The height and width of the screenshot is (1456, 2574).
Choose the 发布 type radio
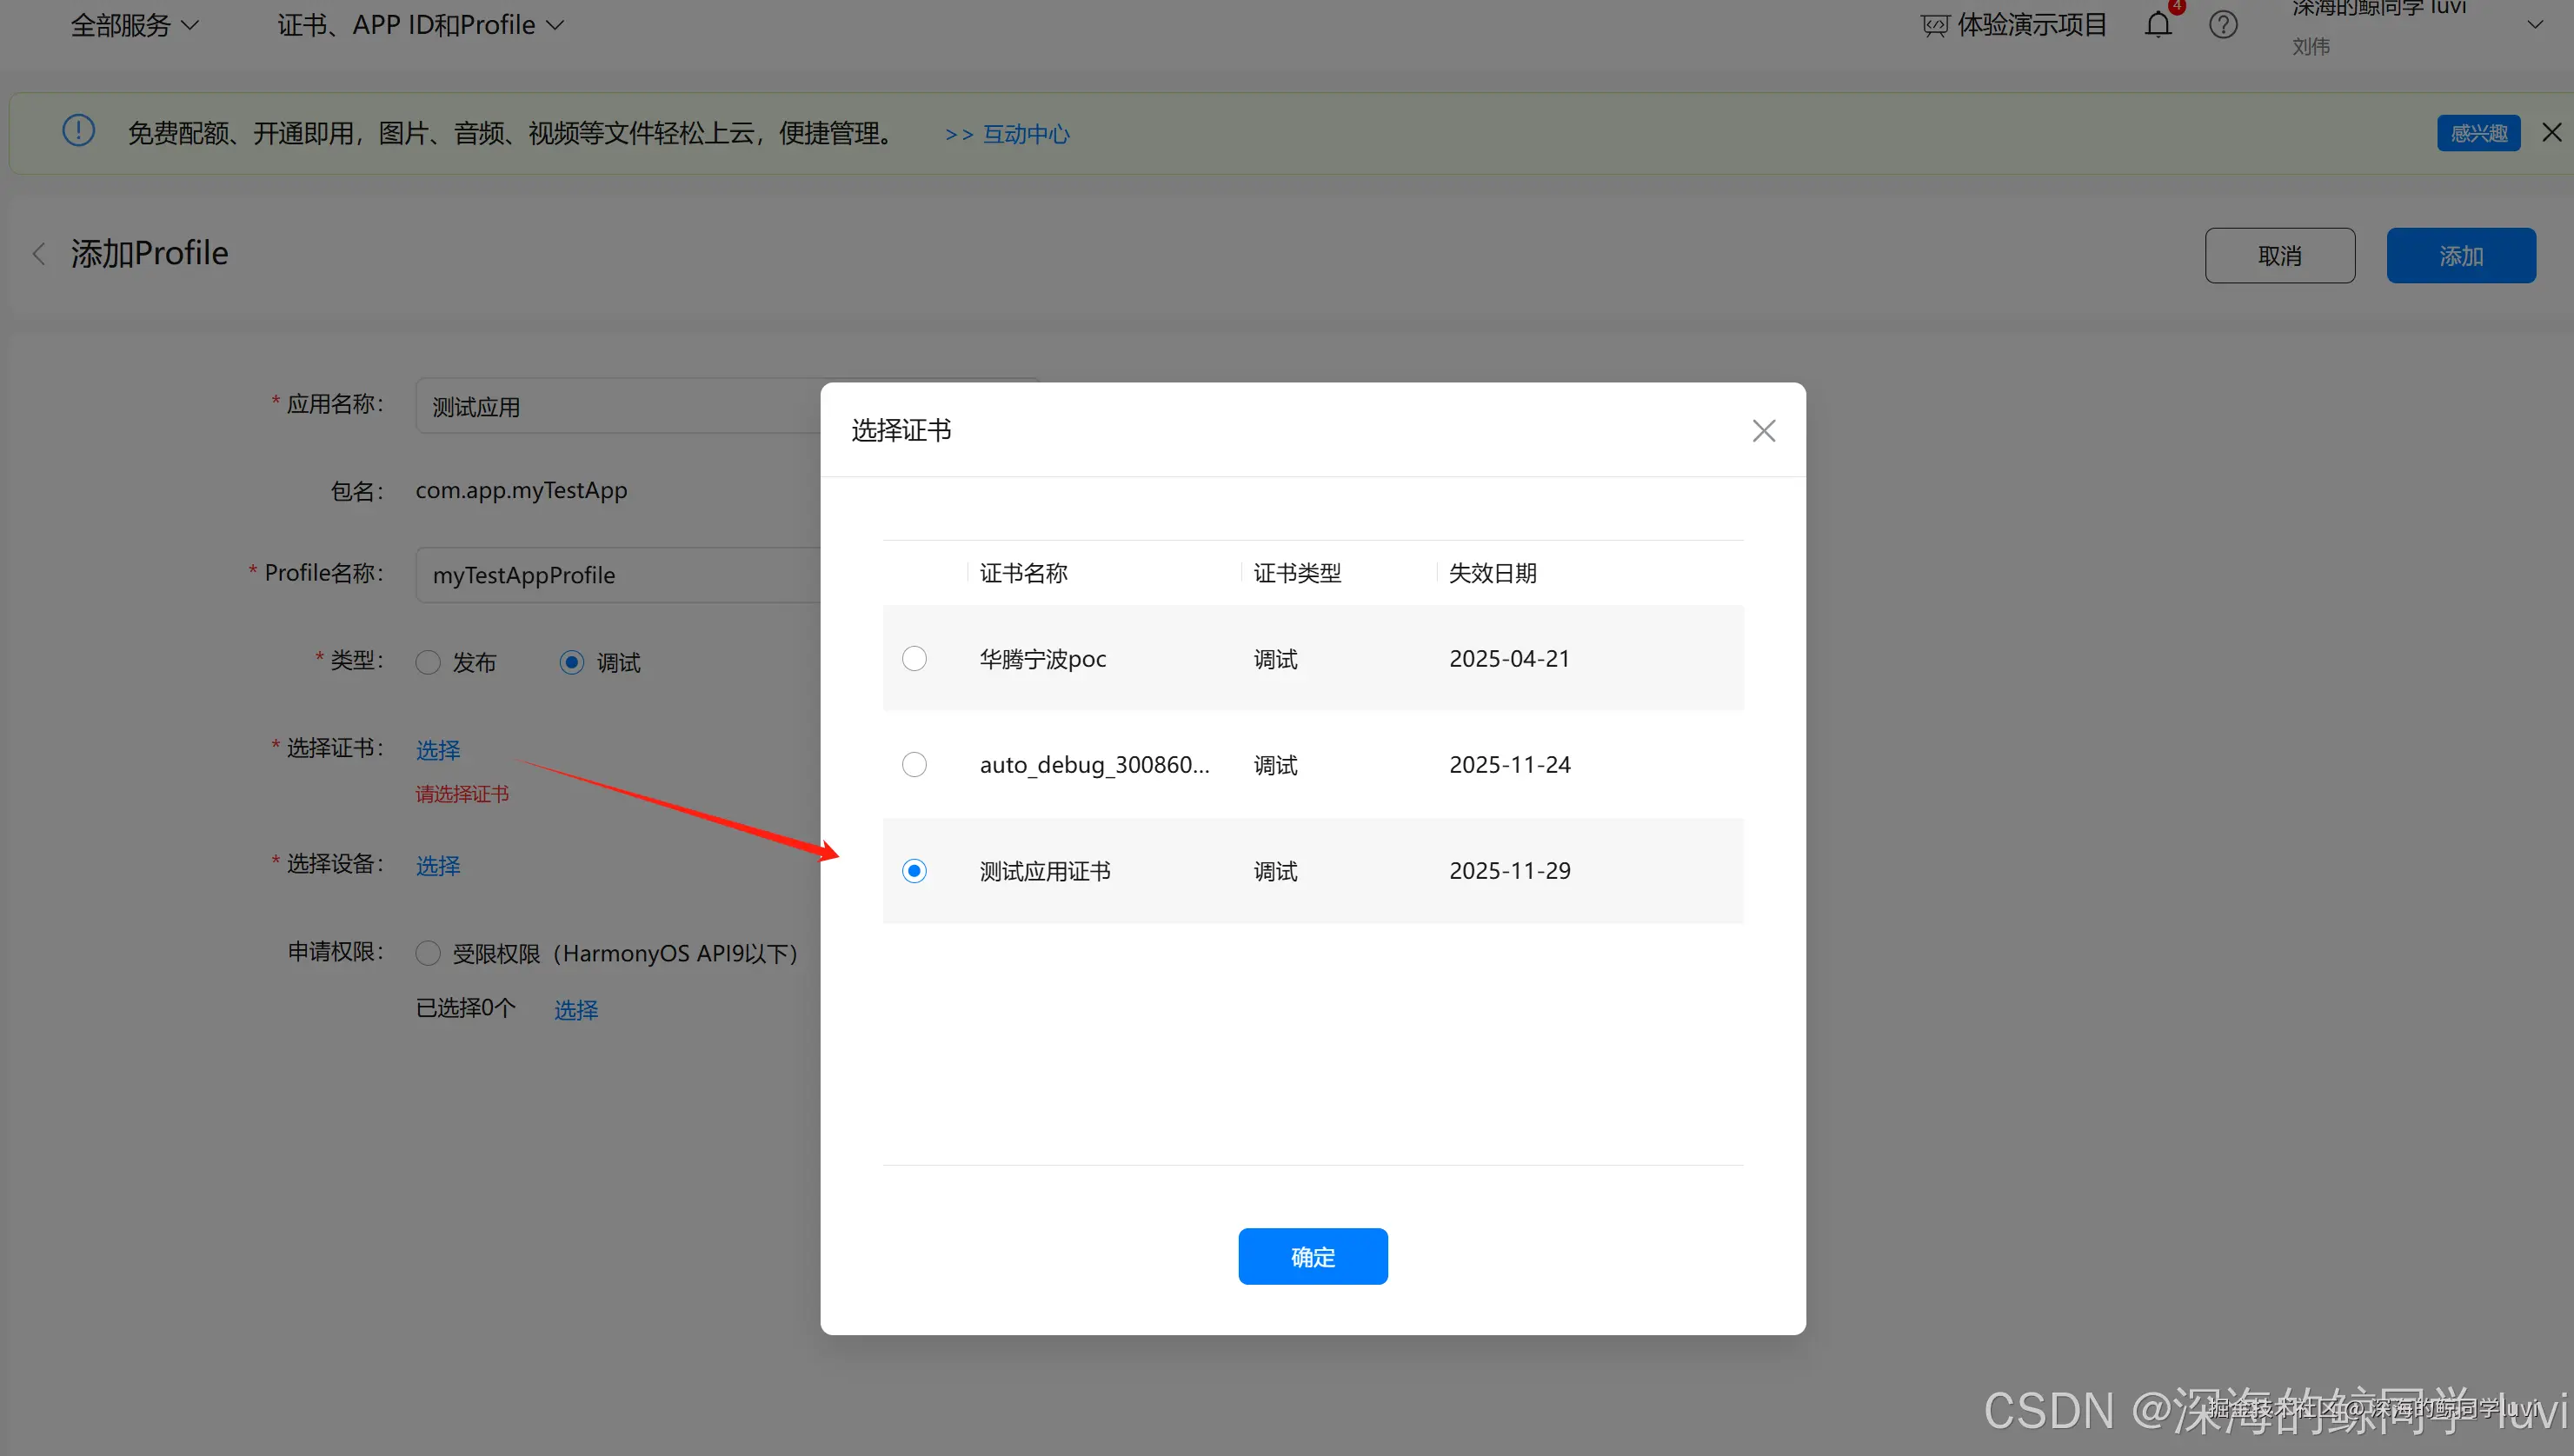point(428,662)
